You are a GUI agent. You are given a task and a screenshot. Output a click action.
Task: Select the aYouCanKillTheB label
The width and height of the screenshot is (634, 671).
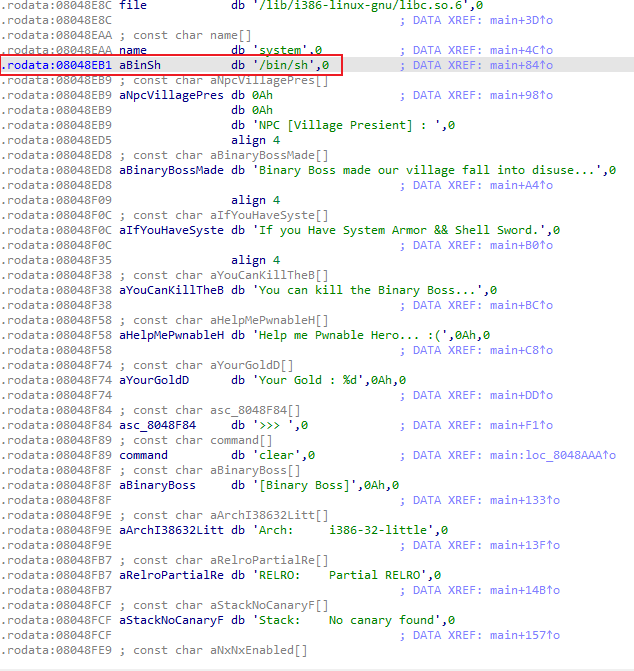171,290
